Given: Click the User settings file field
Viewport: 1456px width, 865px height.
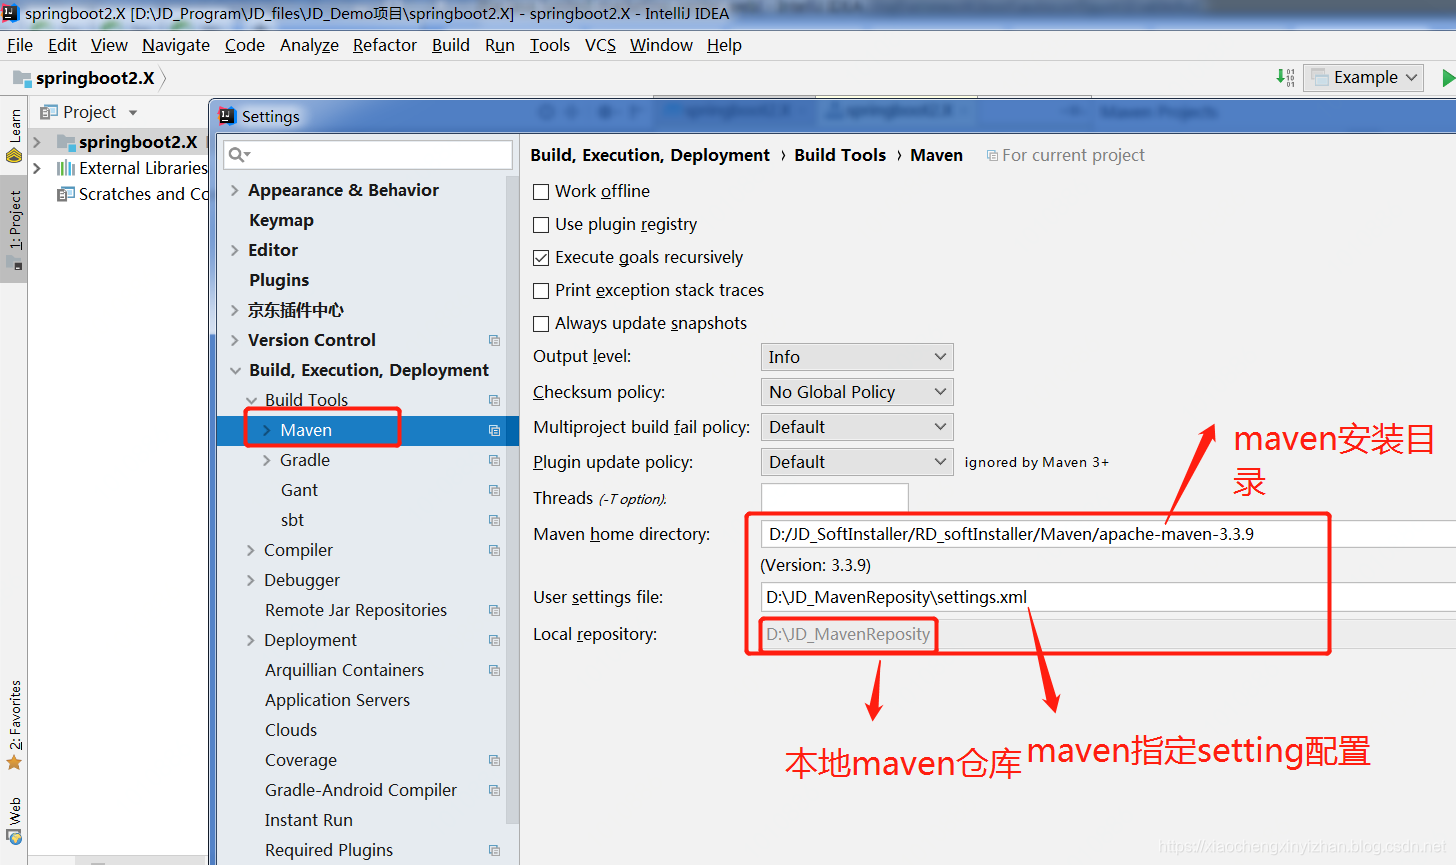Looking at the screenshot, I should pyautogui.click(x=1108, y=597).
